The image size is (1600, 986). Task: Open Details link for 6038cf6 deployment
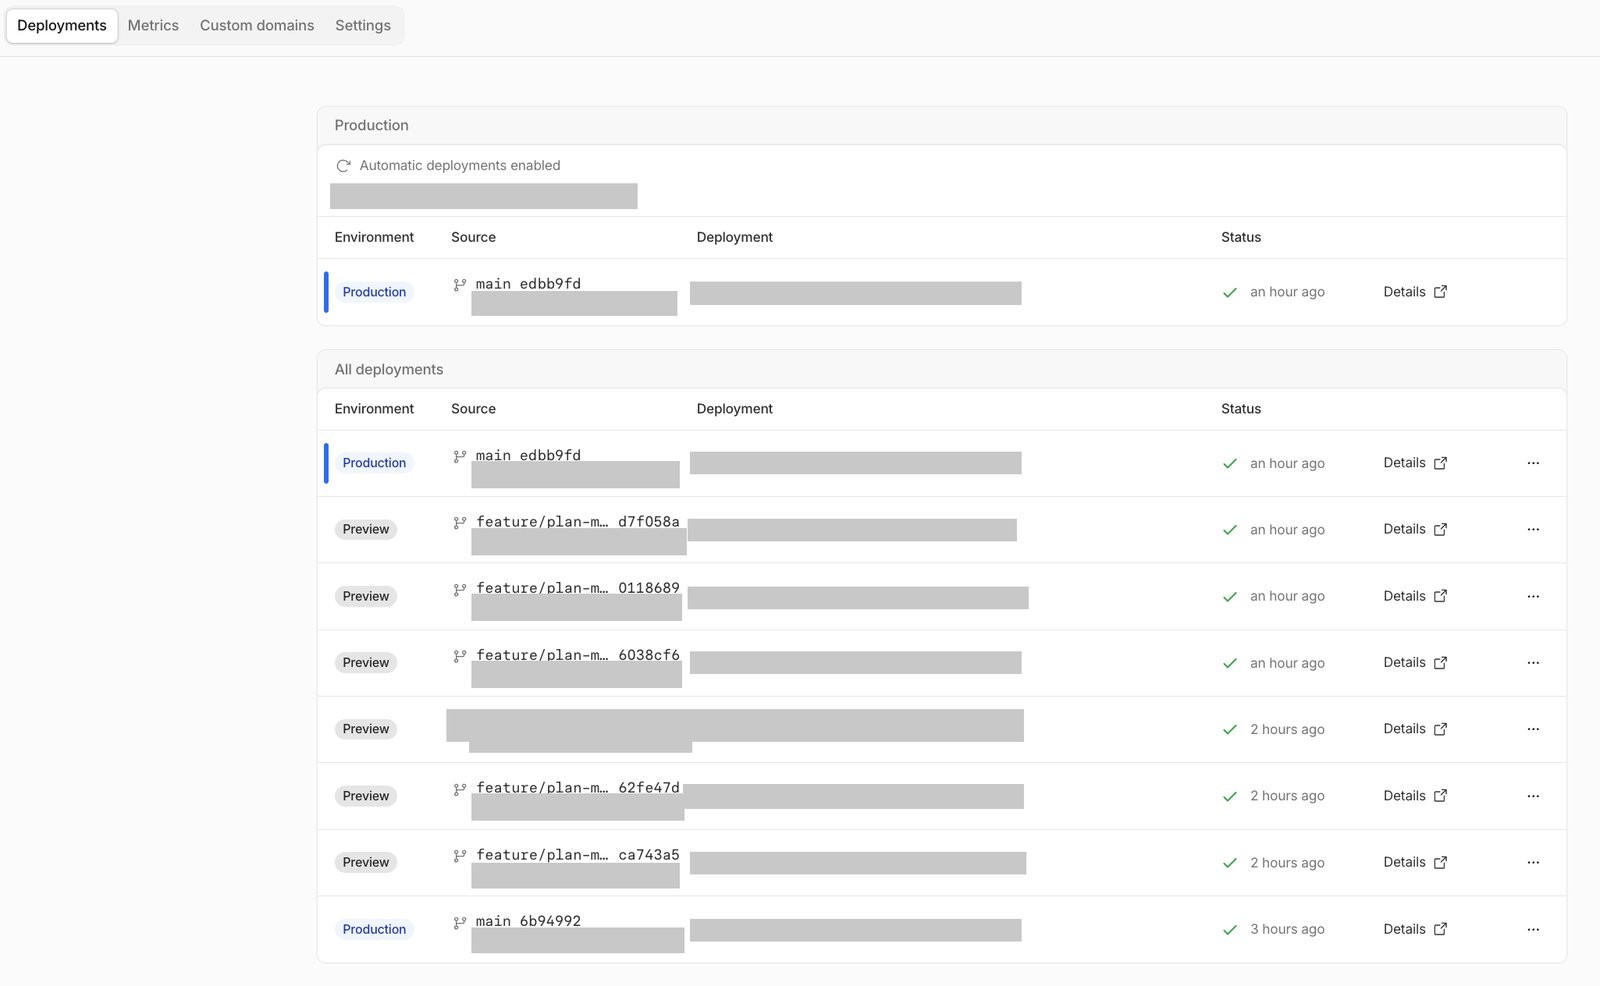[x=1415, y=662]
